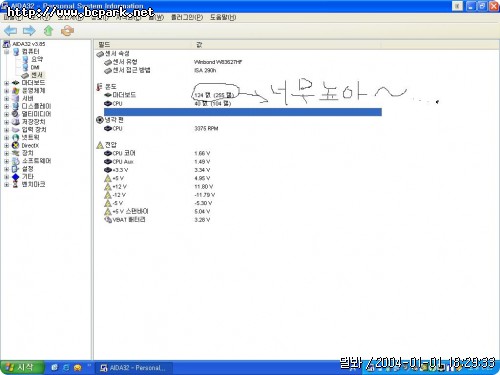Click the 요약 summary icon in tree

tap(25, 59)
